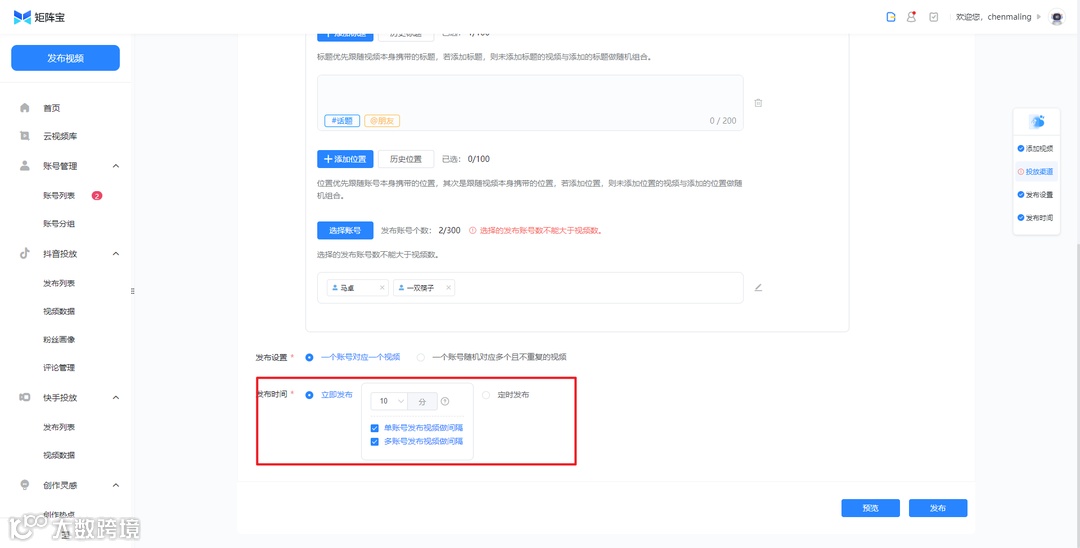Click the 创作灵感 lightbulb icon
1080x548 pixels.
tap(25, 485)
